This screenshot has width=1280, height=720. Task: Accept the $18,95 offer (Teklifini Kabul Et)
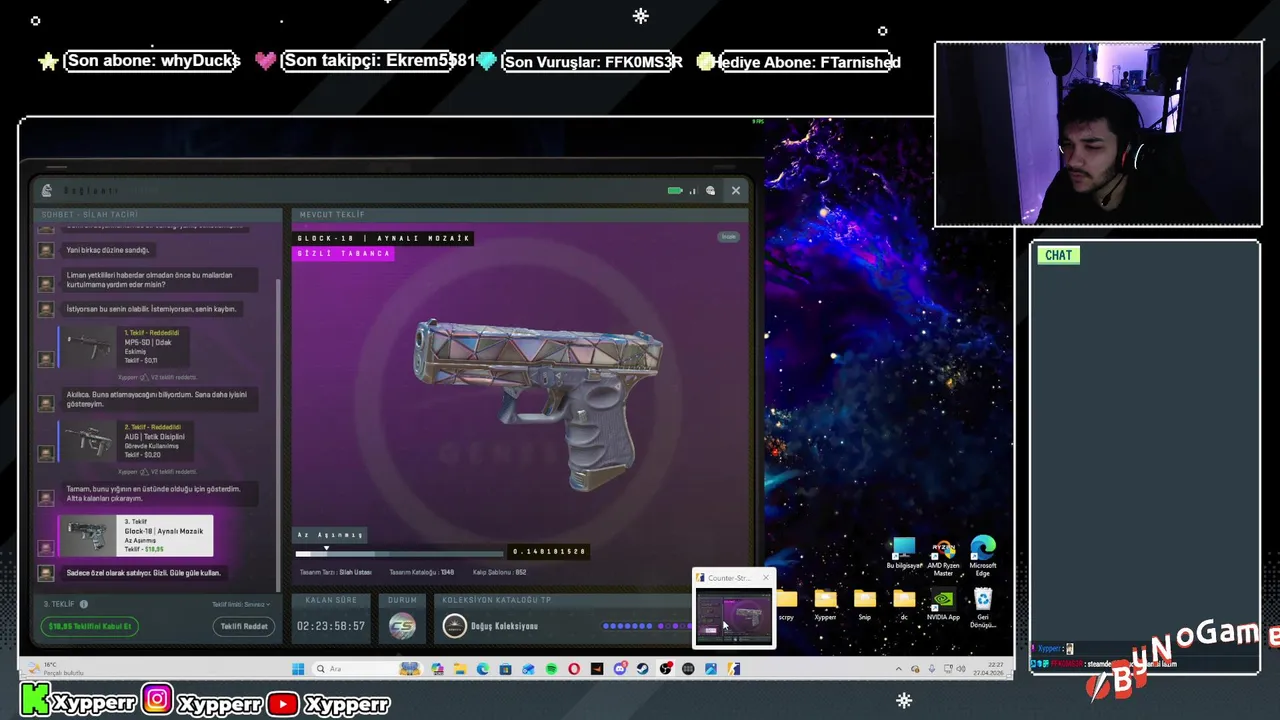[90, 626]
